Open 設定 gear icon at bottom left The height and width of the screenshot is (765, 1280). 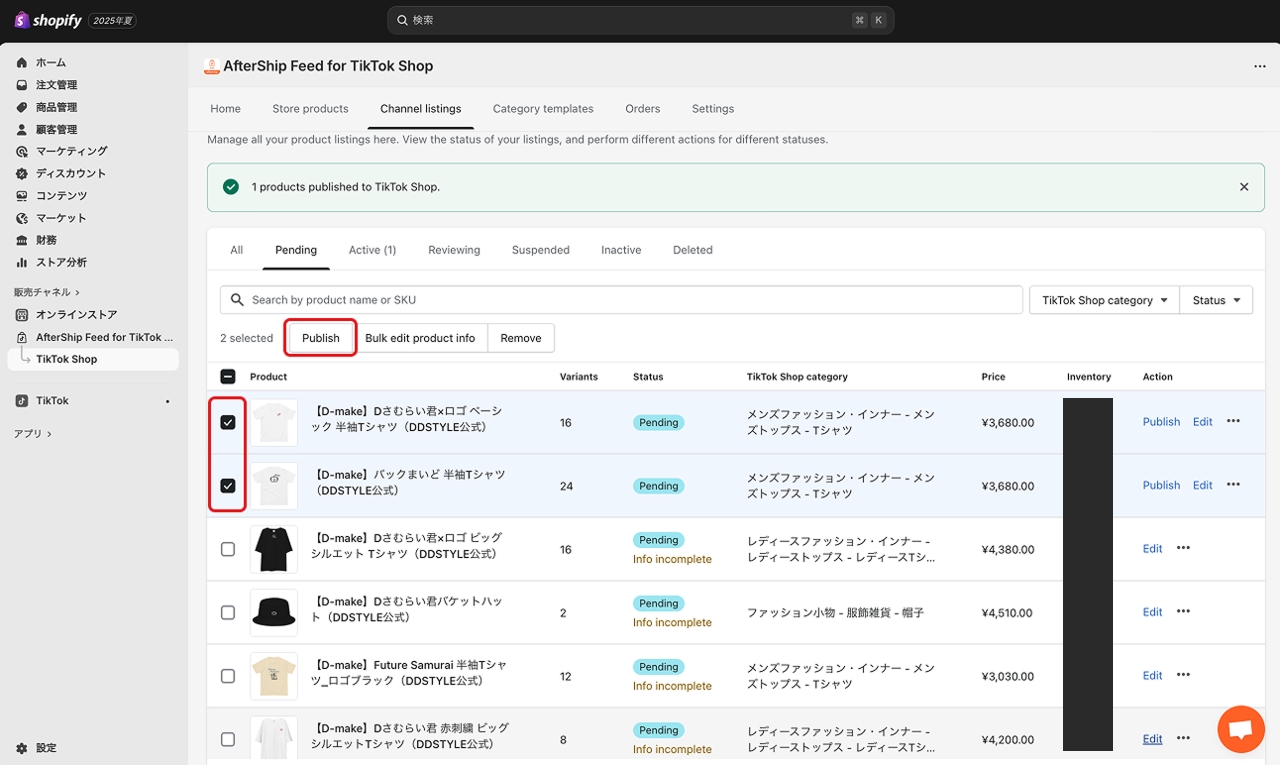pos(22,748)
